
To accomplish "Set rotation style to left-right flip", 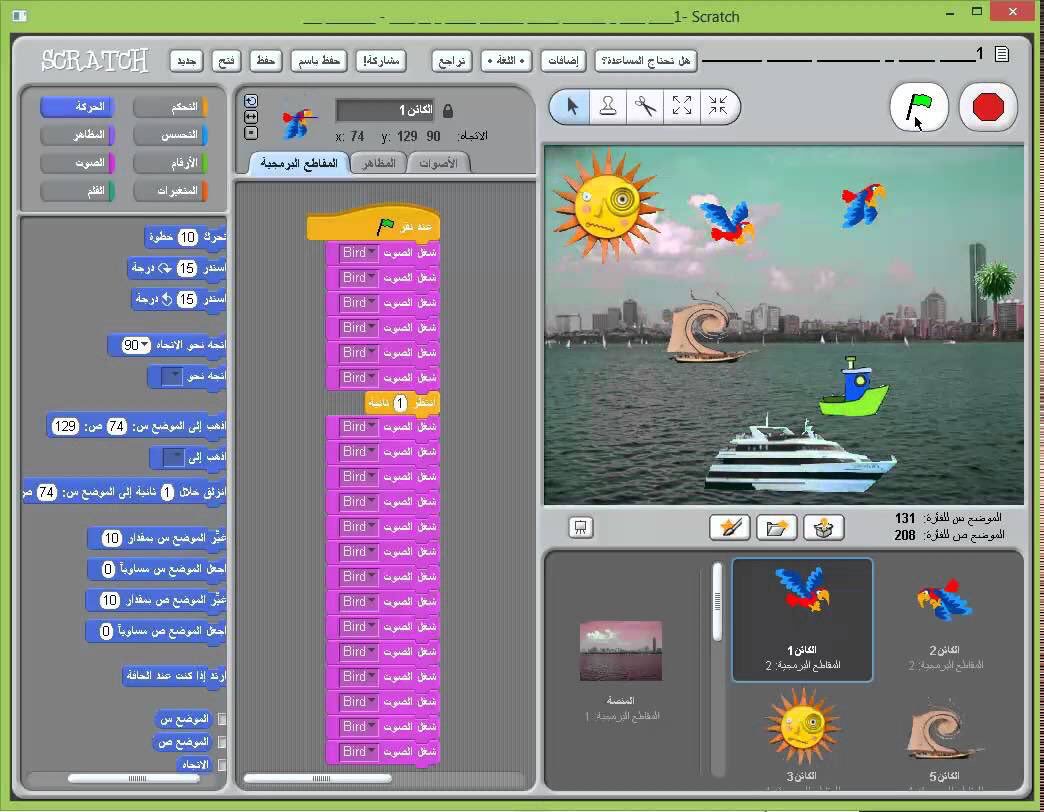I will 251,117.
